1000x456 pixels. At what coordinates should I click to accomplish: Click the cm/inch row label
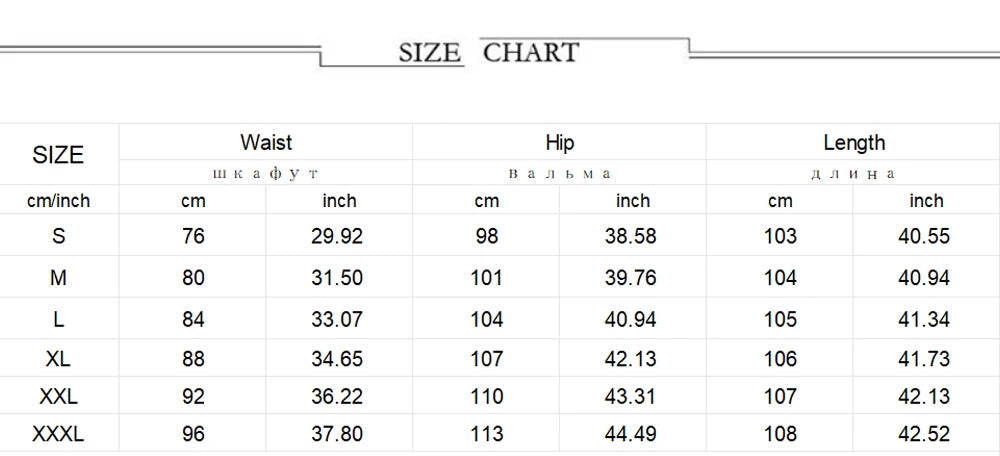click(x=59, y=201)
